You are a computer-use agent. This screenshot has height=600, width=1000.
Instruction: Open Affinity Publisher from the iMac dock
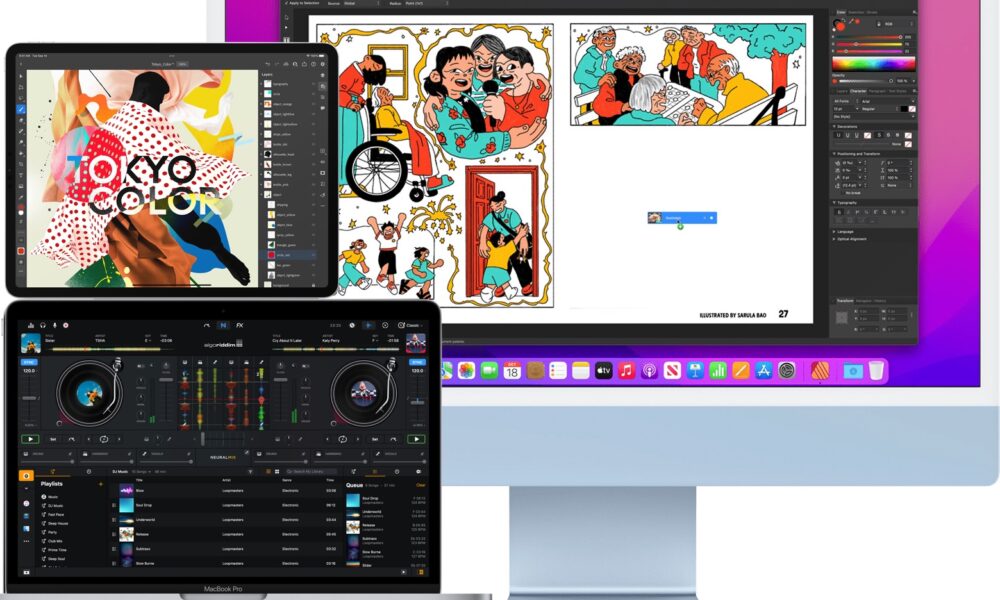coord(820,370)
